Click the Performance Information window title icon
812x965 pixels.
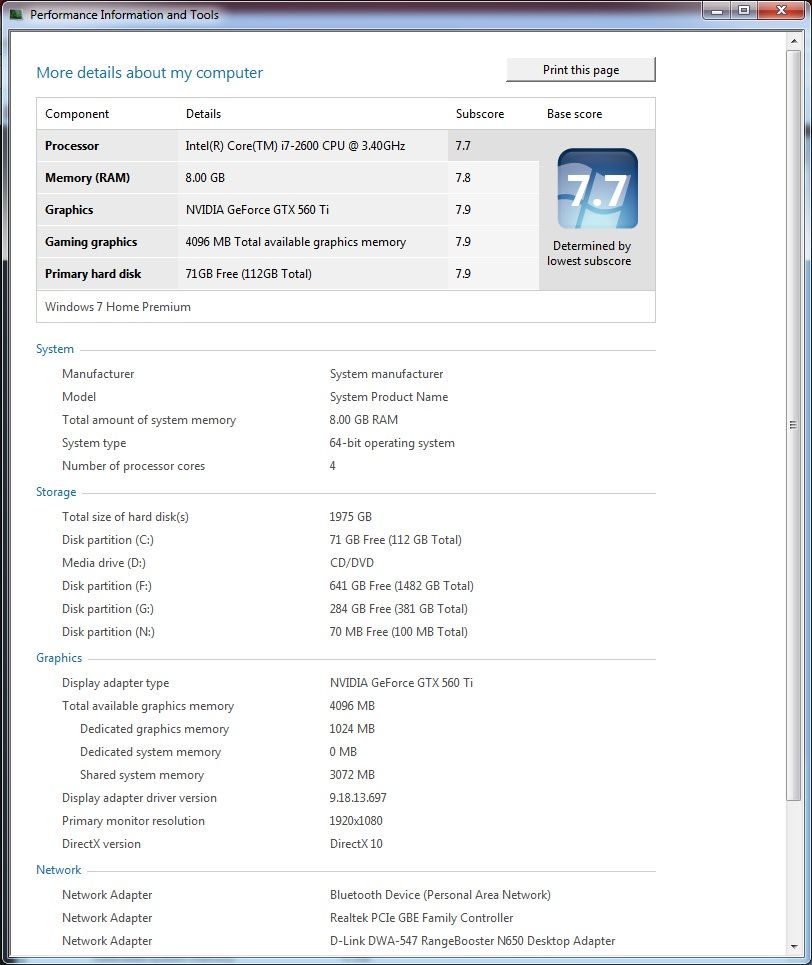[16, 15]
